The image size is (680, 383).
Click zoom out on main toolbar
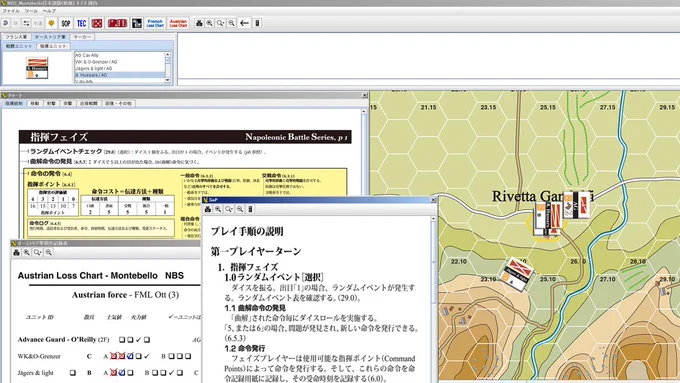pyautogui.click(x=232, y=23)
